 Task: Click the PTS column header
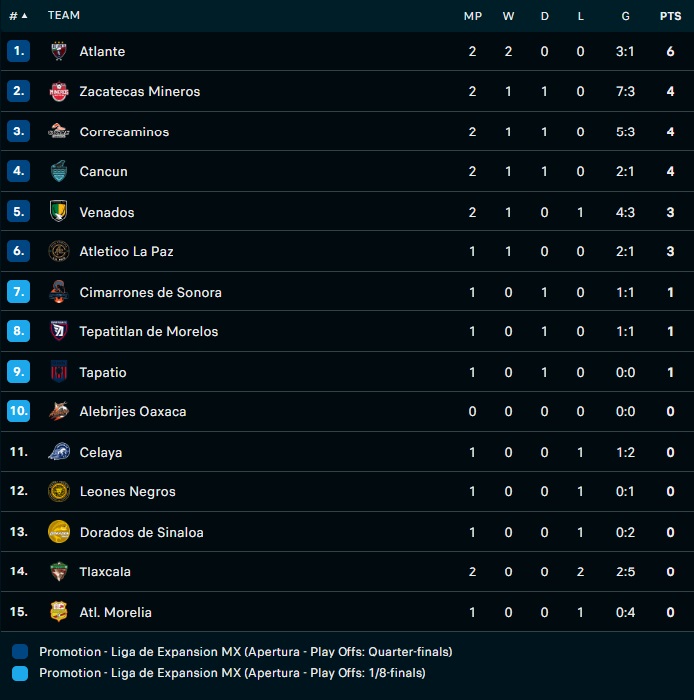coord(670,16)
